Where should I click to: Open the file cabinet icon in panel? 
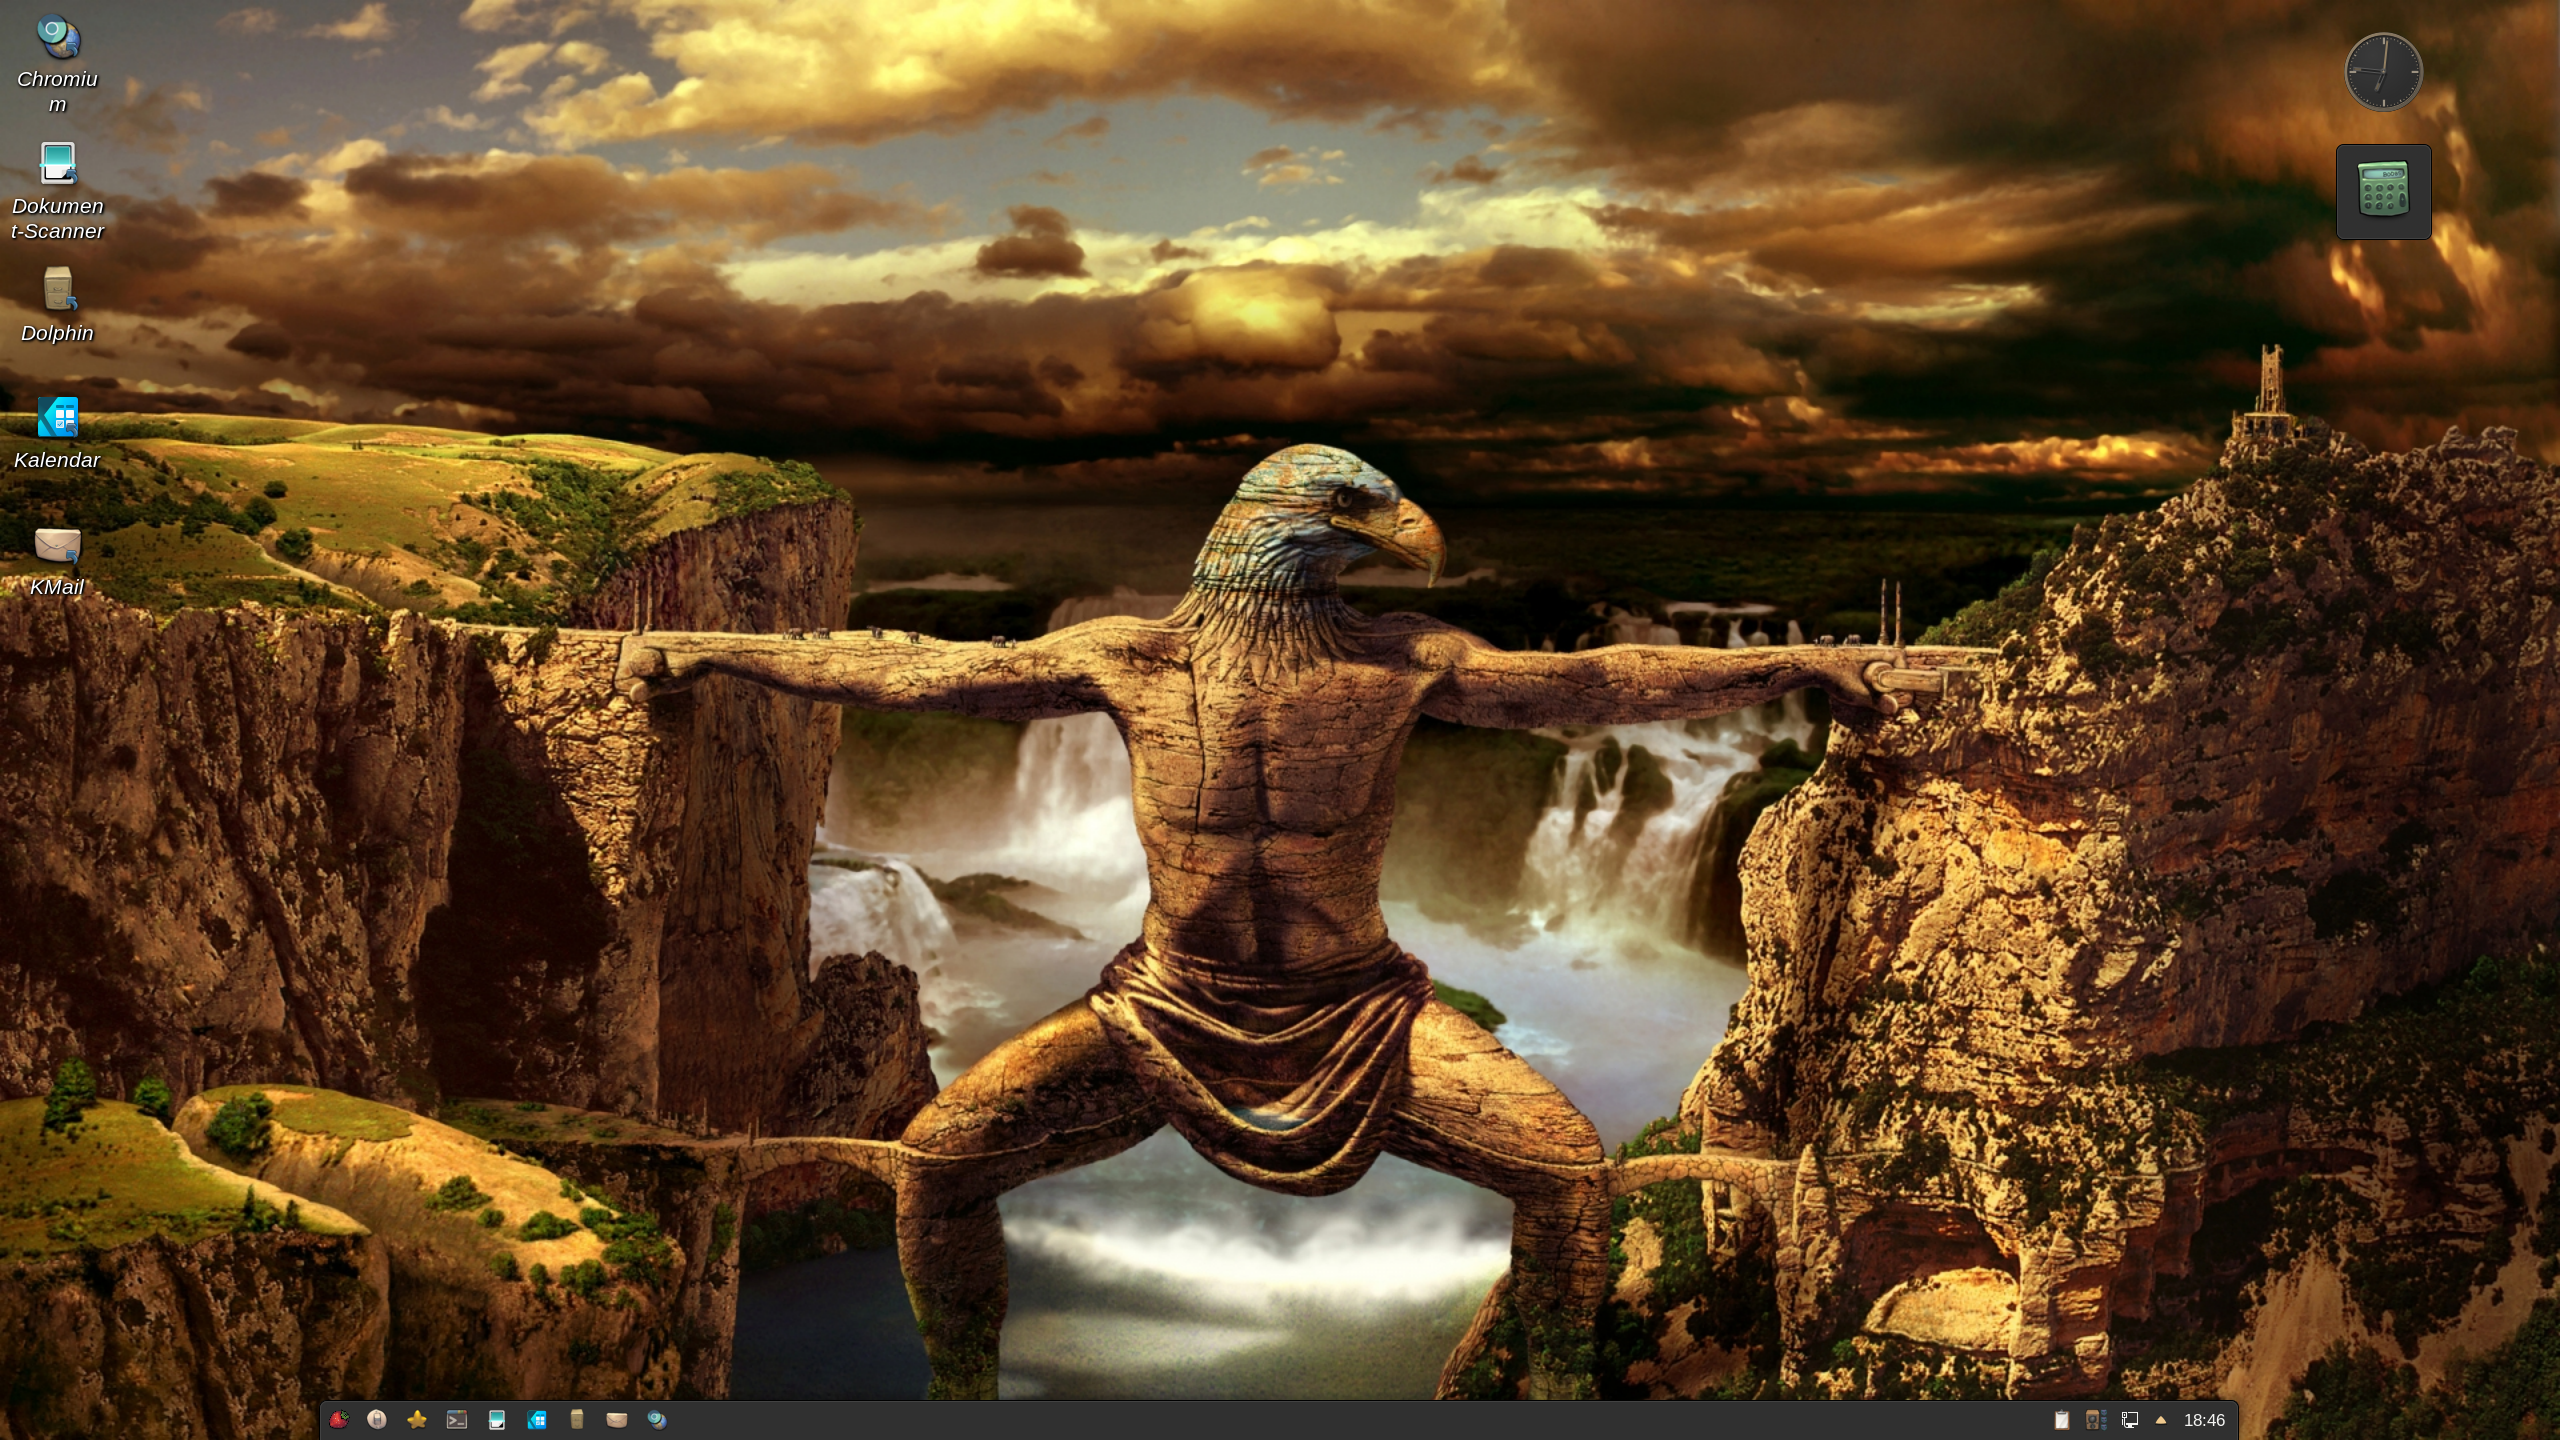click(x=577, y=1420)
